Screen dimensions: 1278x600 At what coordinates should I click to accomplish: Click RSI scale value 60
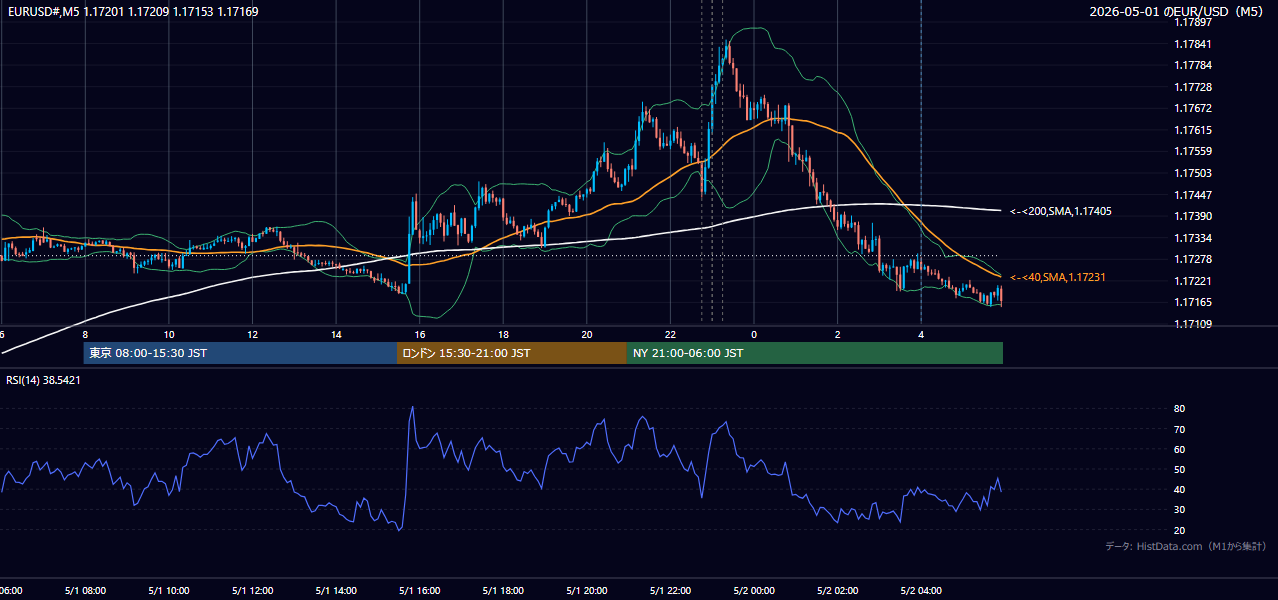[1180, 449]
